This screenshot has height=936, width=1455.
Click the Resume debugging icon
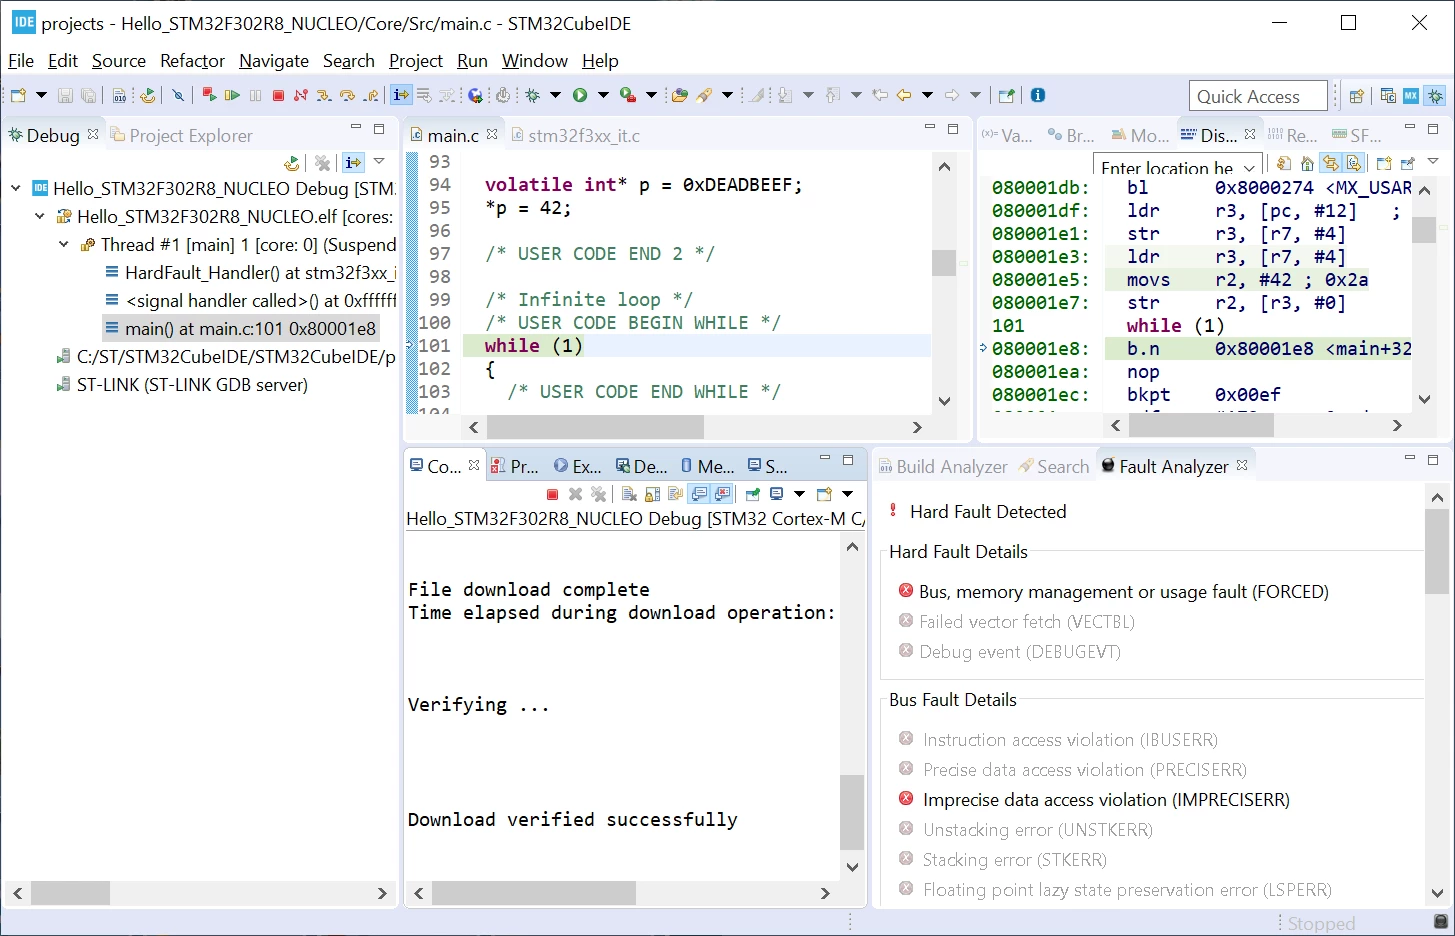pyautogui.click(x=232, y=95)
